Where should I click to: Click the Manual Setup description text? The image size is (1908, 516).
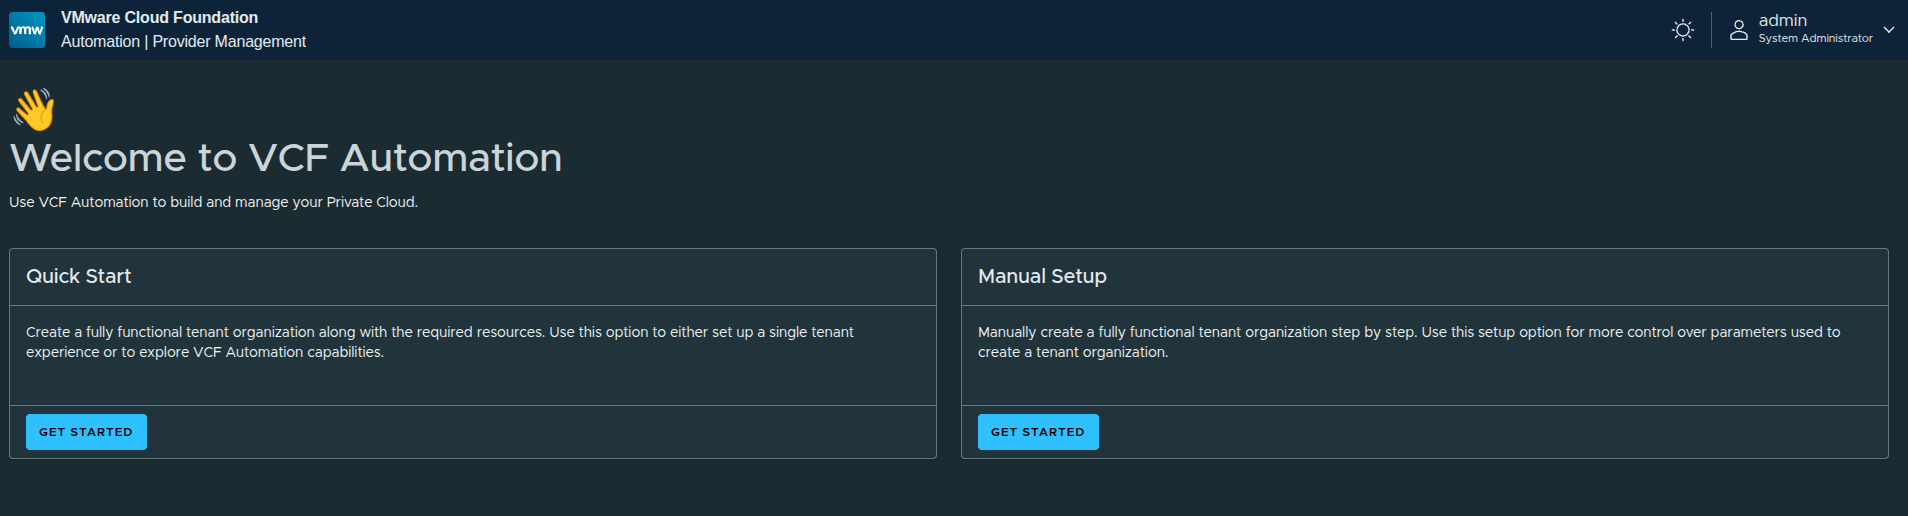[1409, 342]
